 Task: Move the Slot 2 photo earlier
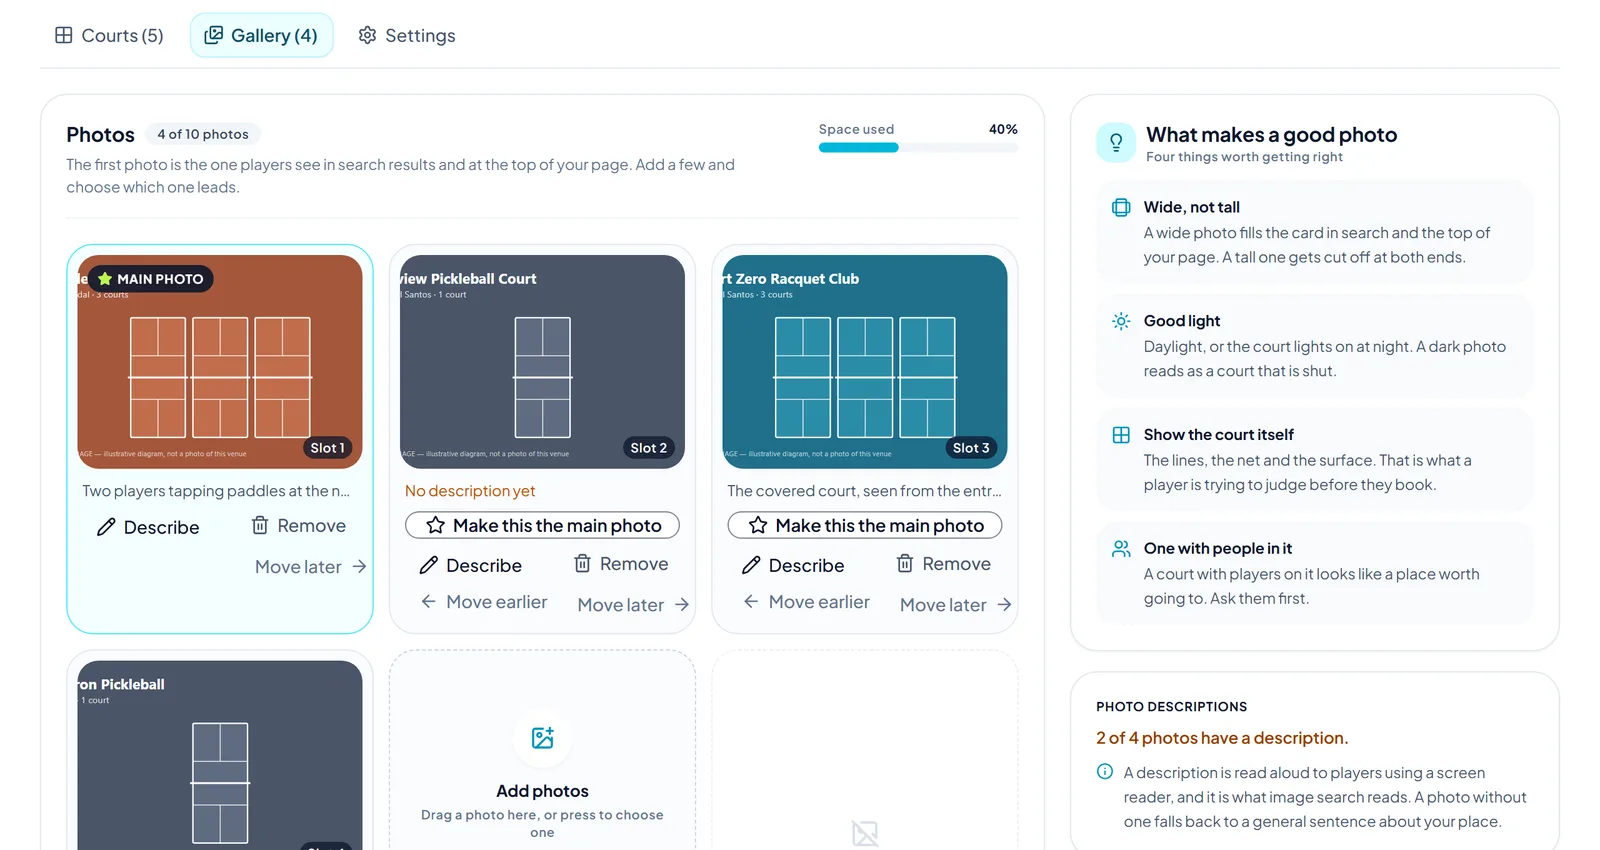tap(484, 602)
